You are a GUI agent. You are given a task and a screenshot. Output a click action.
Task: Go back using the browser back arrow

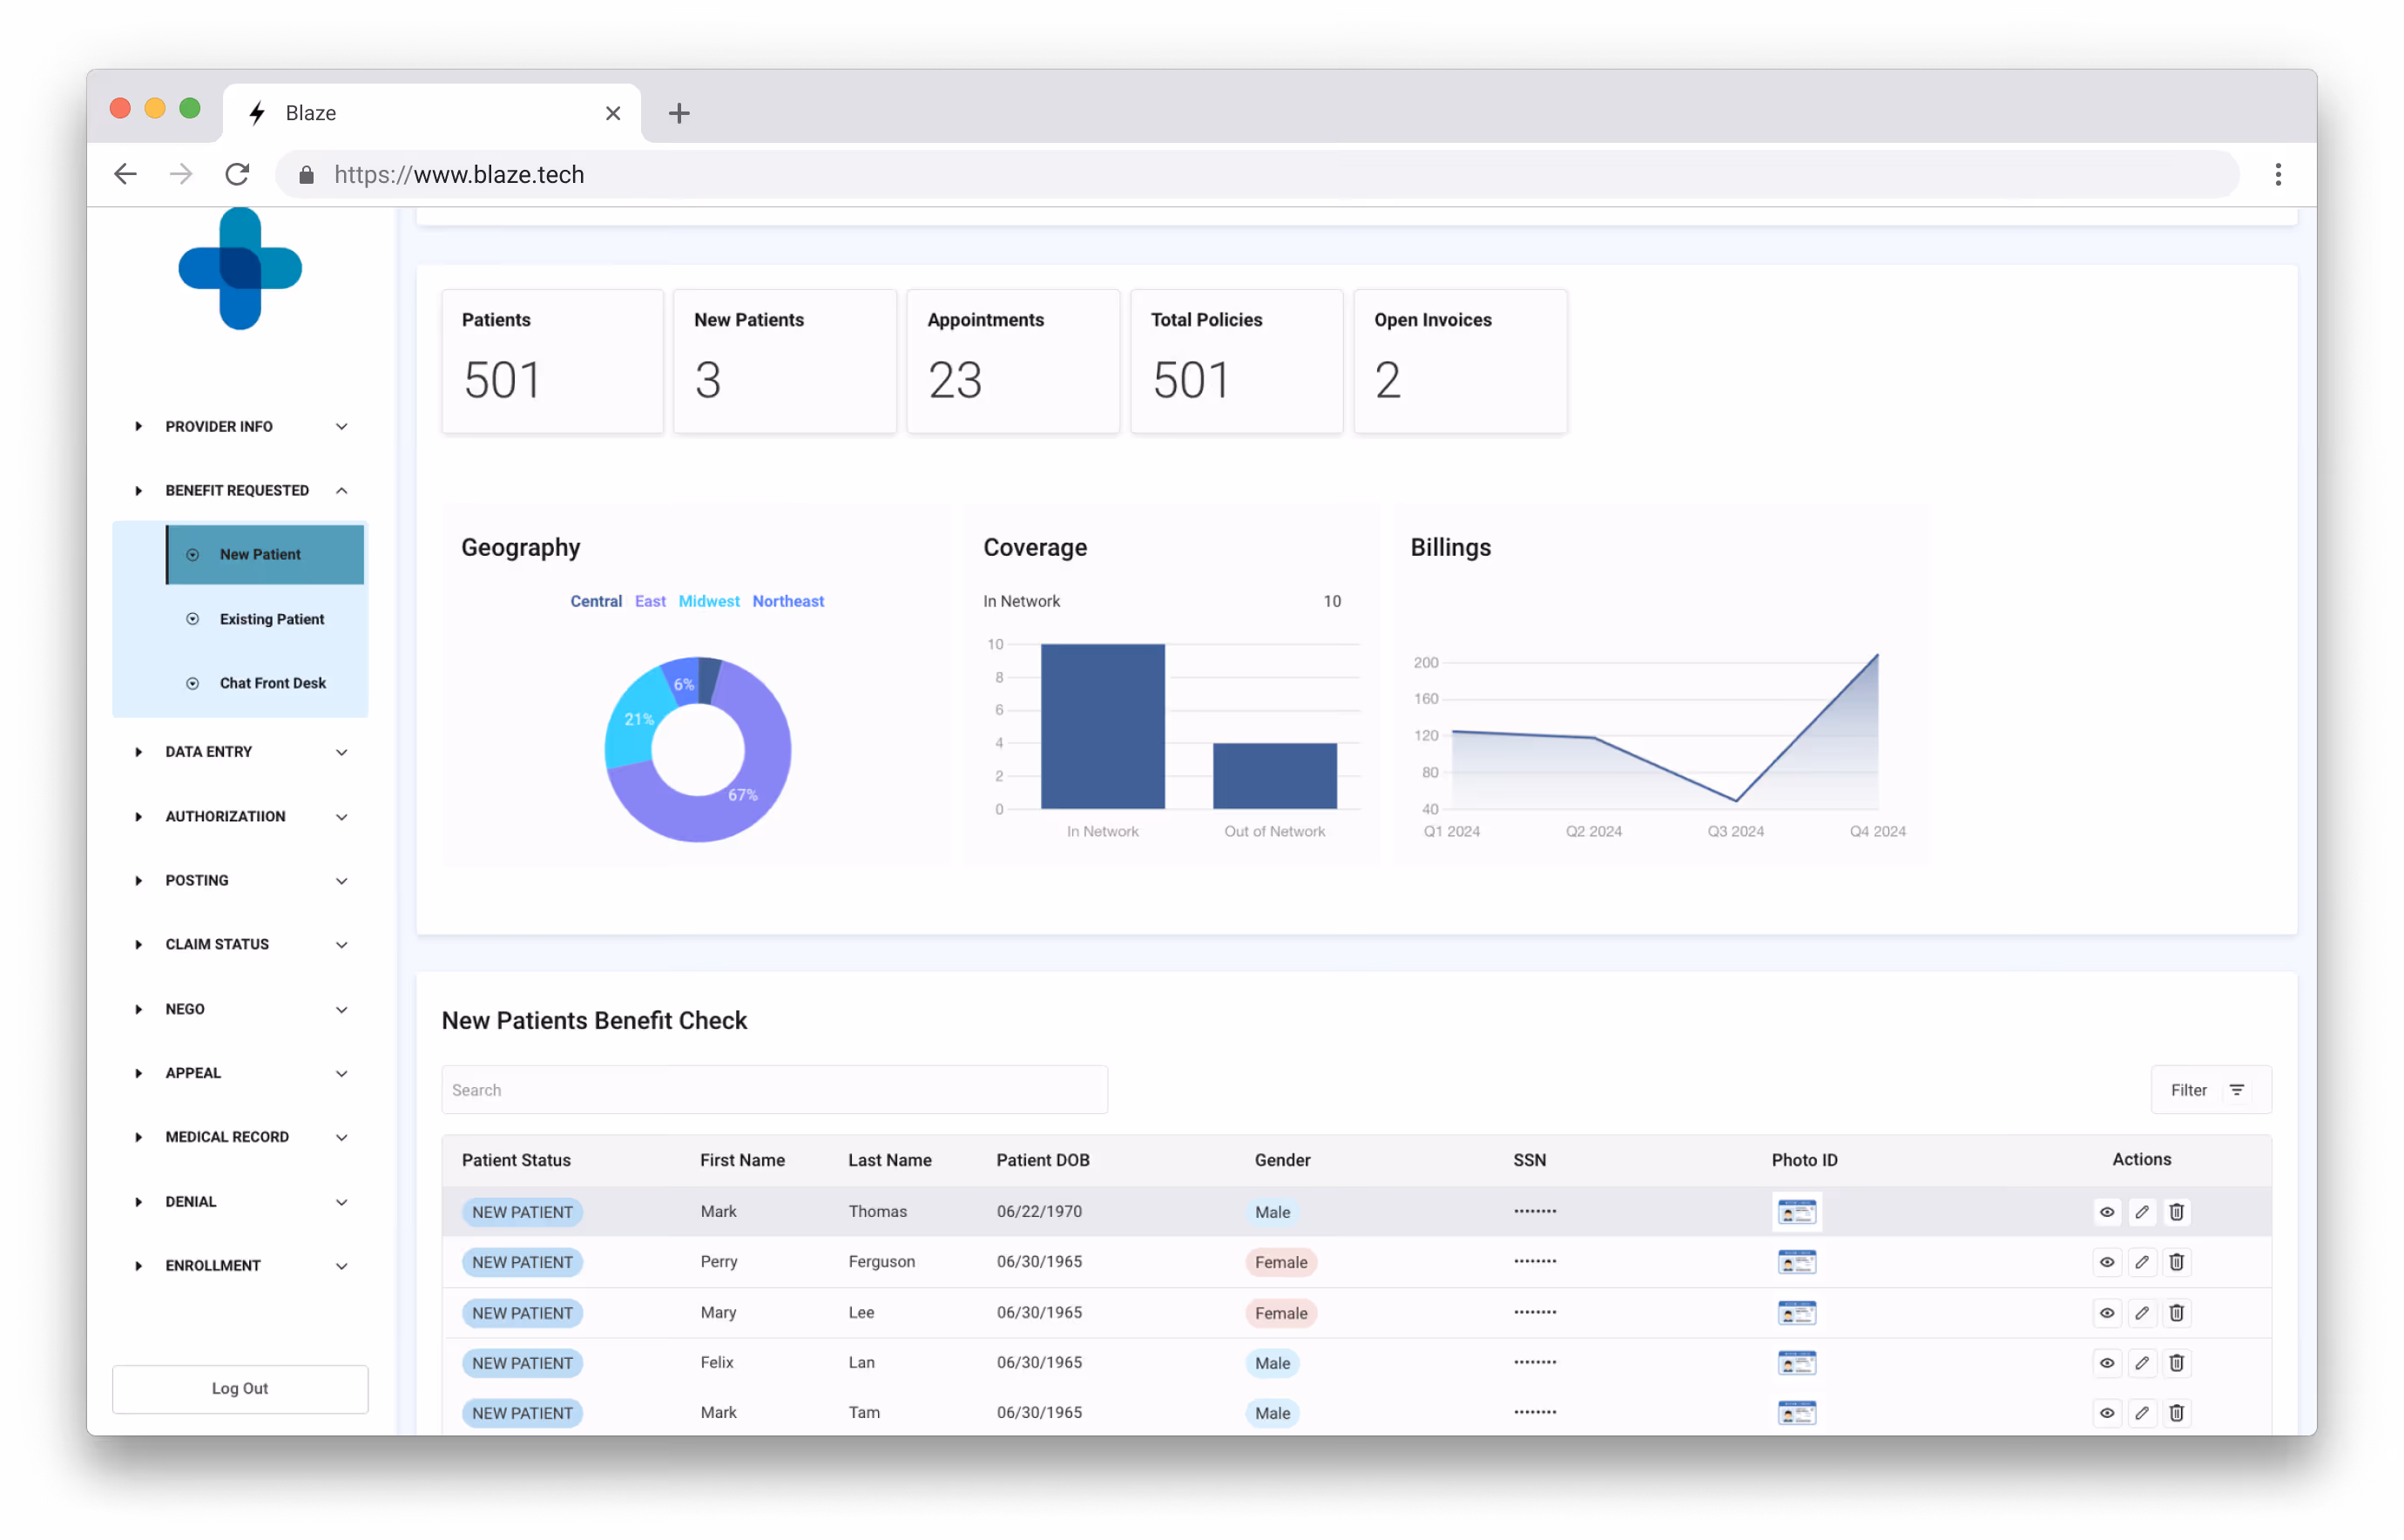[x=125, y=174]
